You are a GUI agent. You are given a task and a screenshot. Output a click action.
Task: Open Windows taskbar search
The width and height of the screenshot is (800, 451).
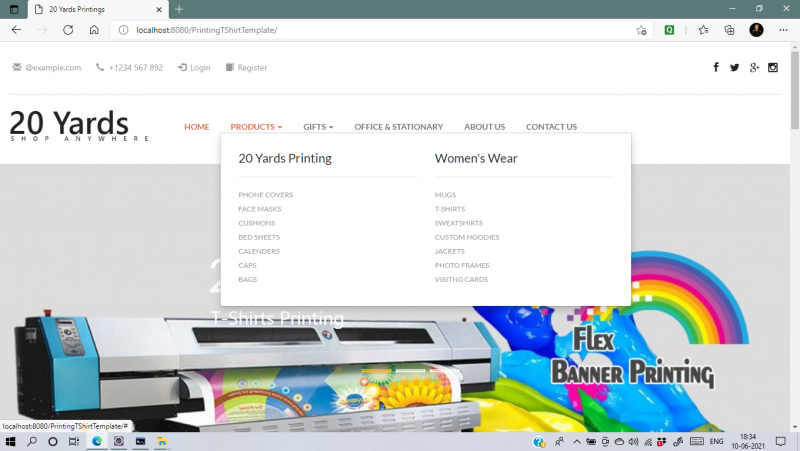(32, 441)
